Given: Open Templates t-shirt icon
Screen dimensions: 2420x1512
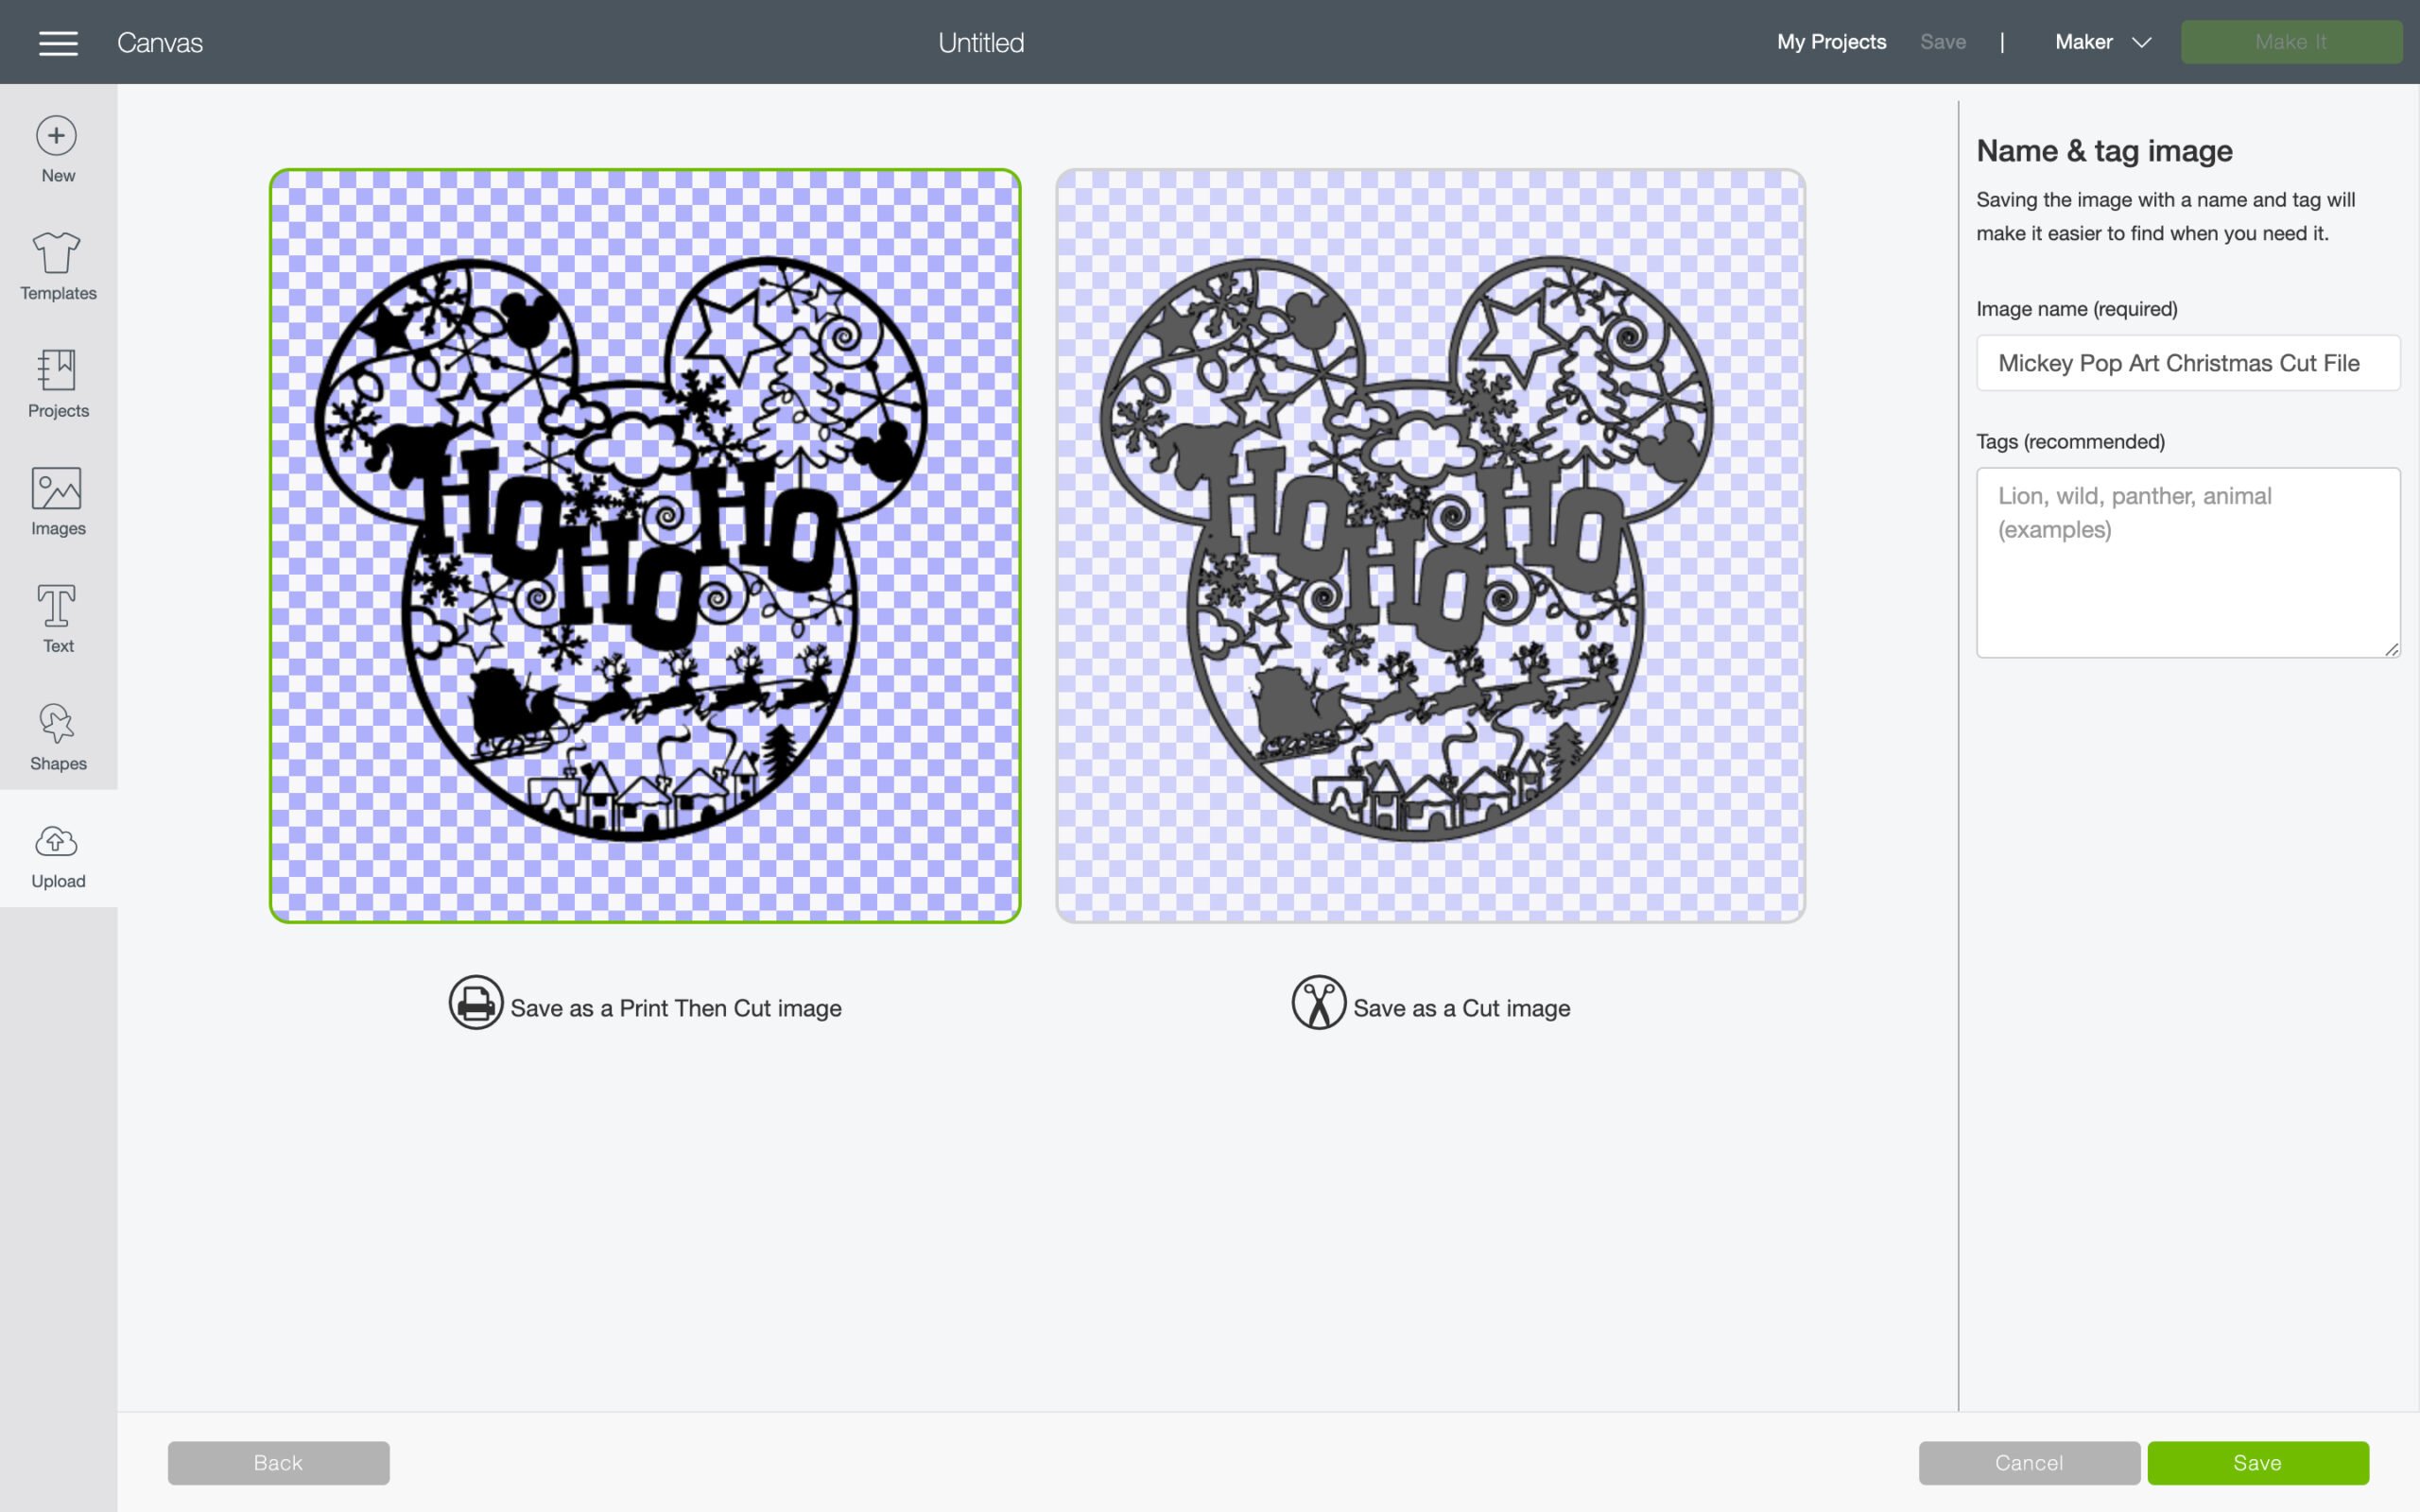Looking at the screenshot, I should [x=57, y=253].
